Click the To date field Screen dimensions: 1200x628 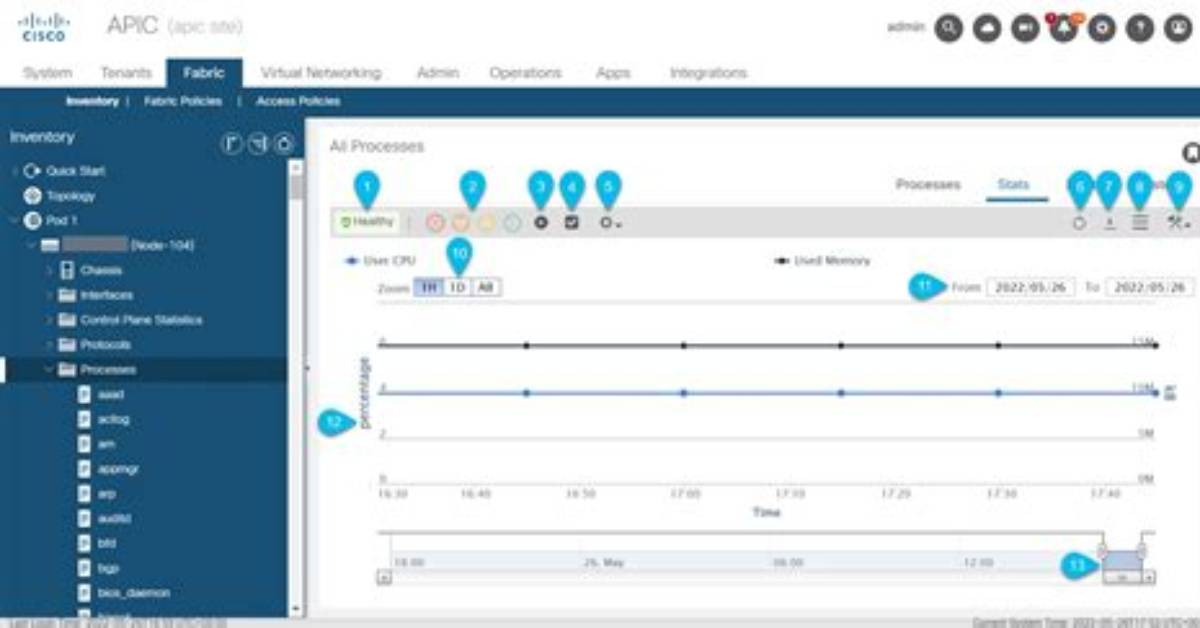(x=1151, y=287)
